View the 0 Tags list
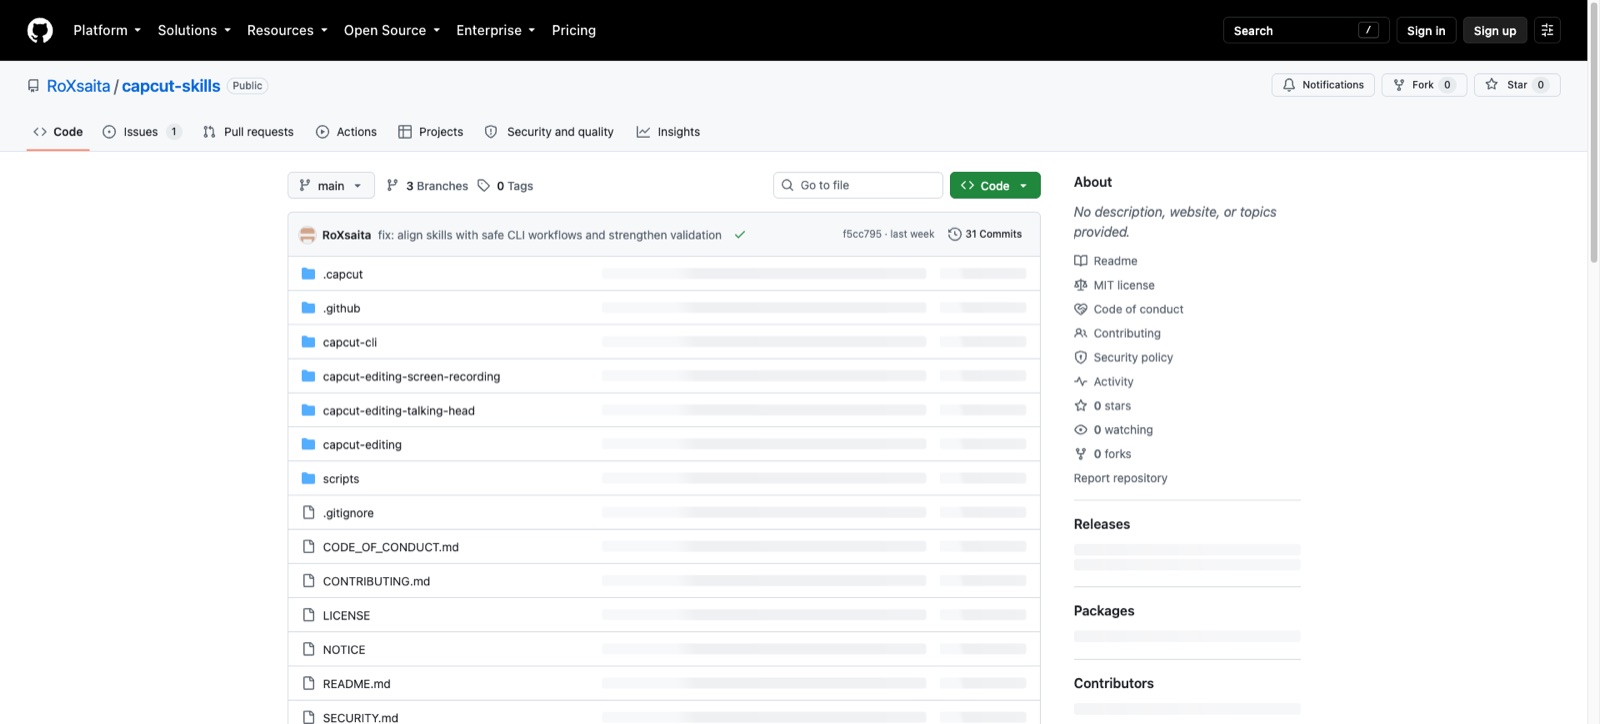Viewport: 1600px width, 724px height. 505,186
